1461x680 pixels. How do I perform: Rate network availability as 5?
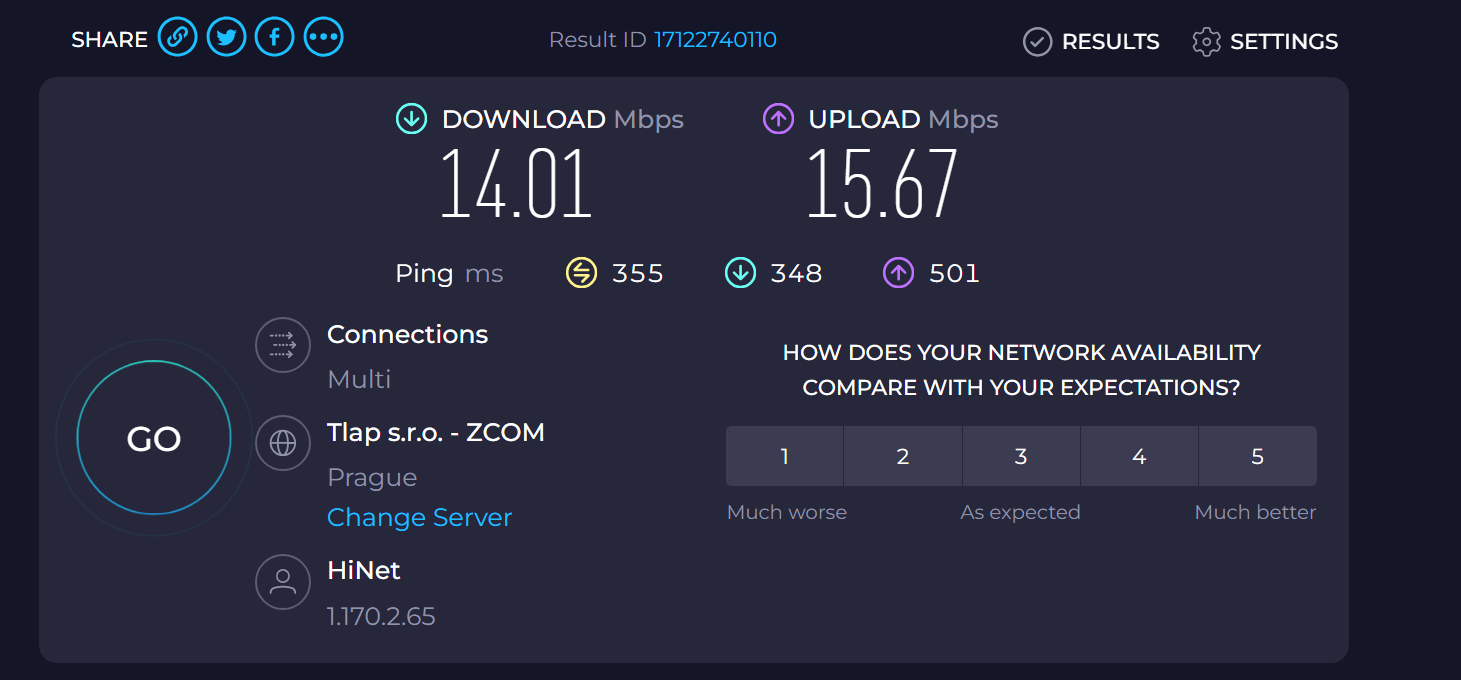[1257, 456]
